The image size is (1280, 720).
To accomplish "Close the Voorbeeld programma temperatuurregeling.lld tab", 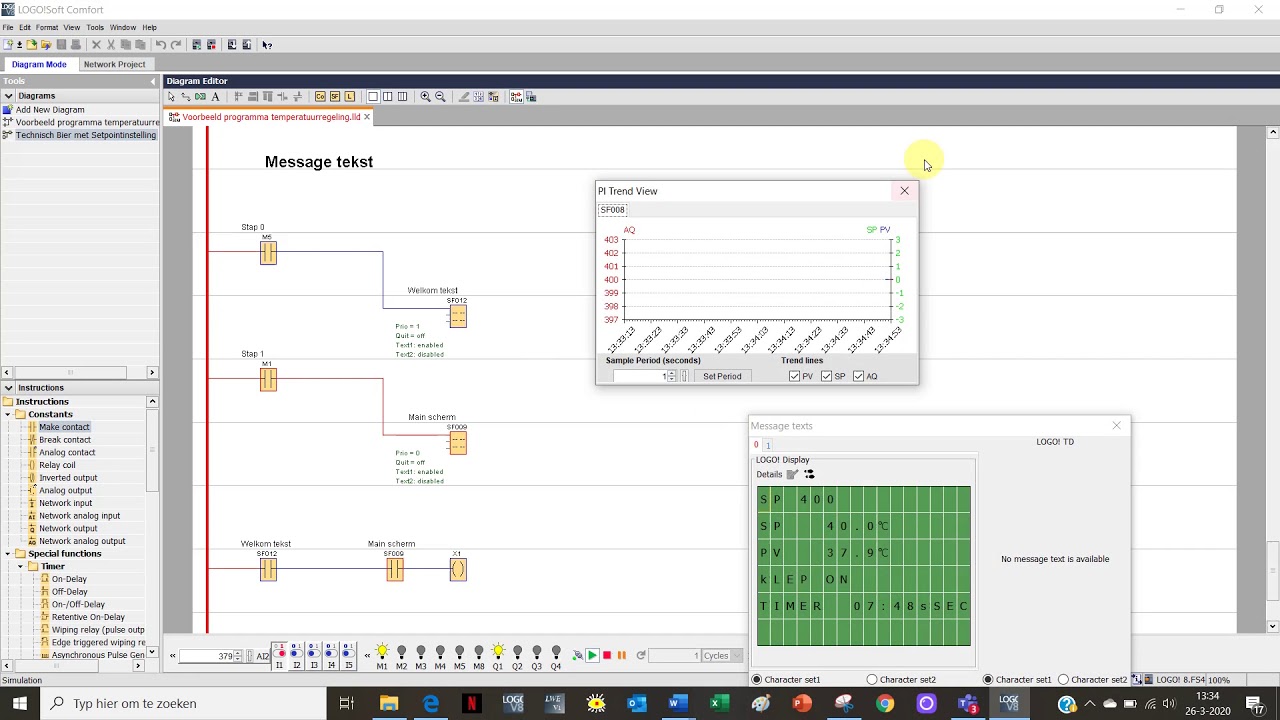I will [x=367, y=117].
